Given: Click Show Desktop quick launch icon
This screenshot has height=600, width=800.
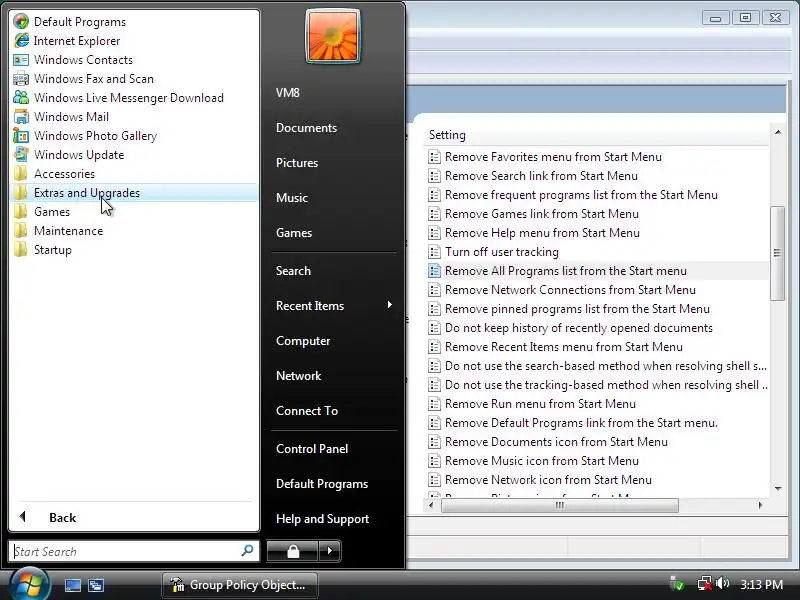Looking at the screenshot, I should coord(72,585).
